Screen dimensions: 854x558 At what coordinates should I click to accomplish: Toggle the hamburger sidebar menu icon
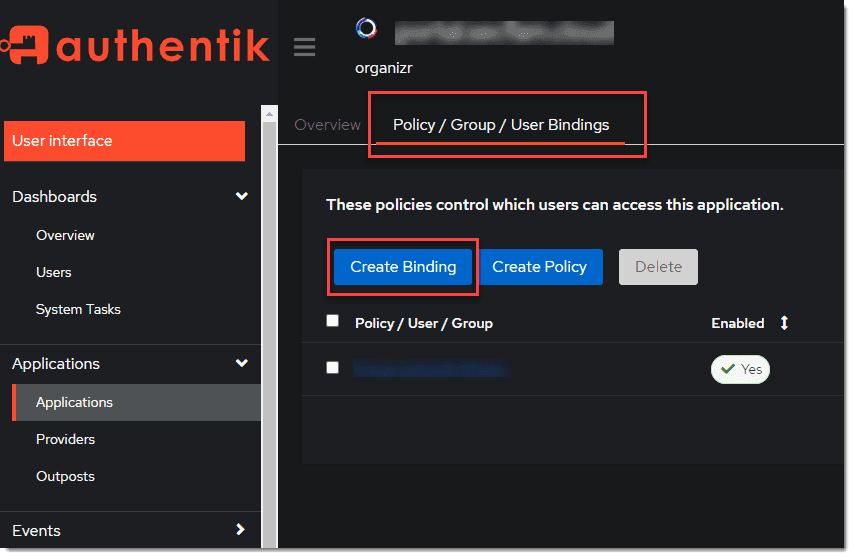[304, 47]
